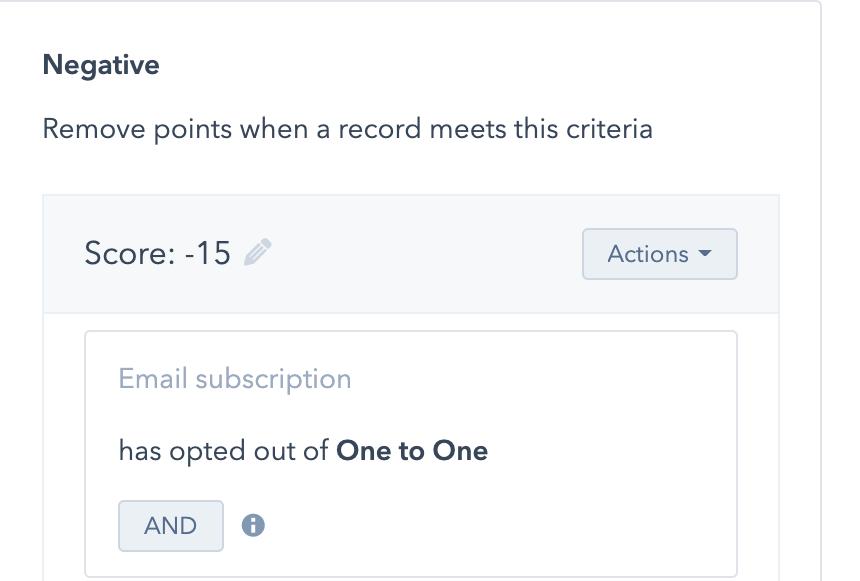The width and height of the screenshot is (860, 581).
Task: Click the pencil icon to edit score
Action: [257, 253]
